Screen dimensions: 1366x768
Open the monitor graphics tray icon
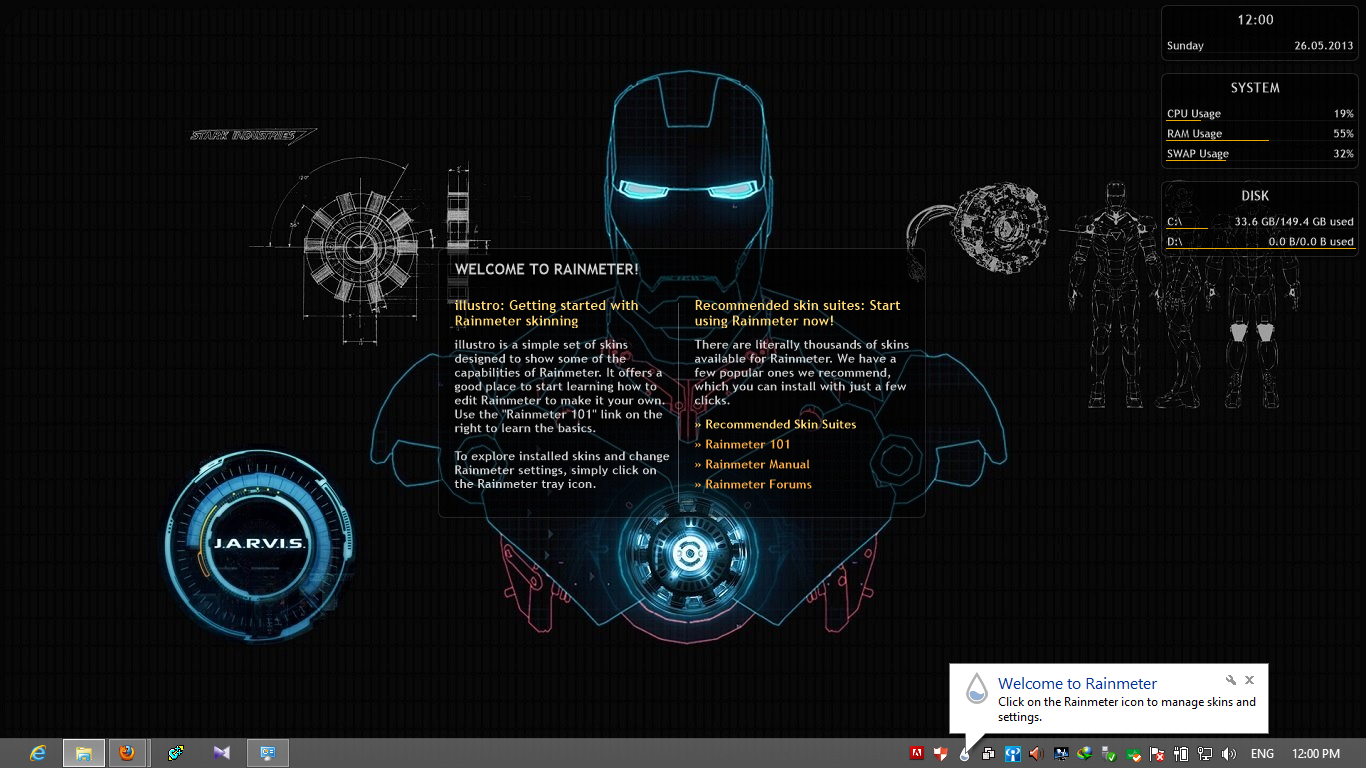[x=1060, y=754]
